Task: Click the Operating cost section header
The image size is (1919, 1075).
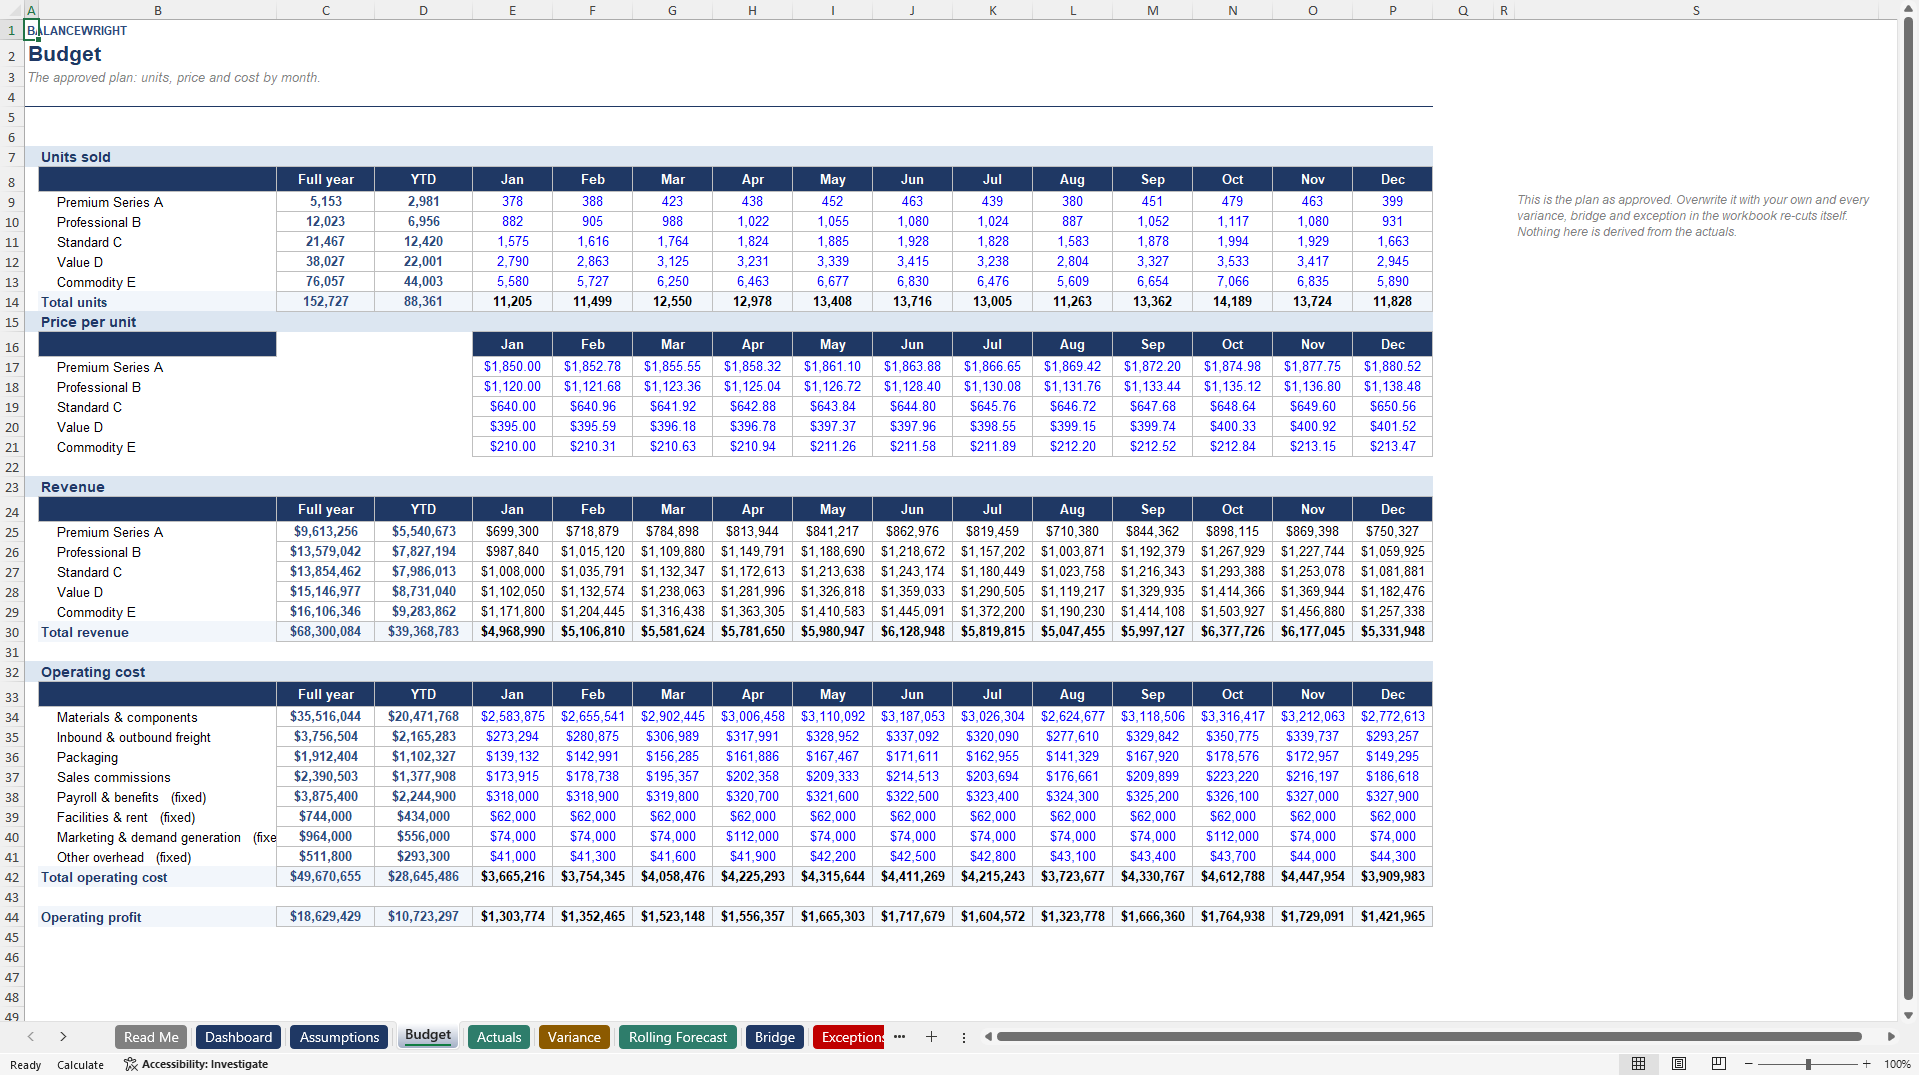Action: click(93, 672)
